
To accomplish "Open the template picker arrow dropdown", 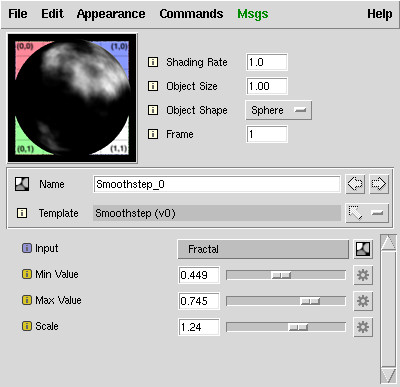I will pos(367,213).
